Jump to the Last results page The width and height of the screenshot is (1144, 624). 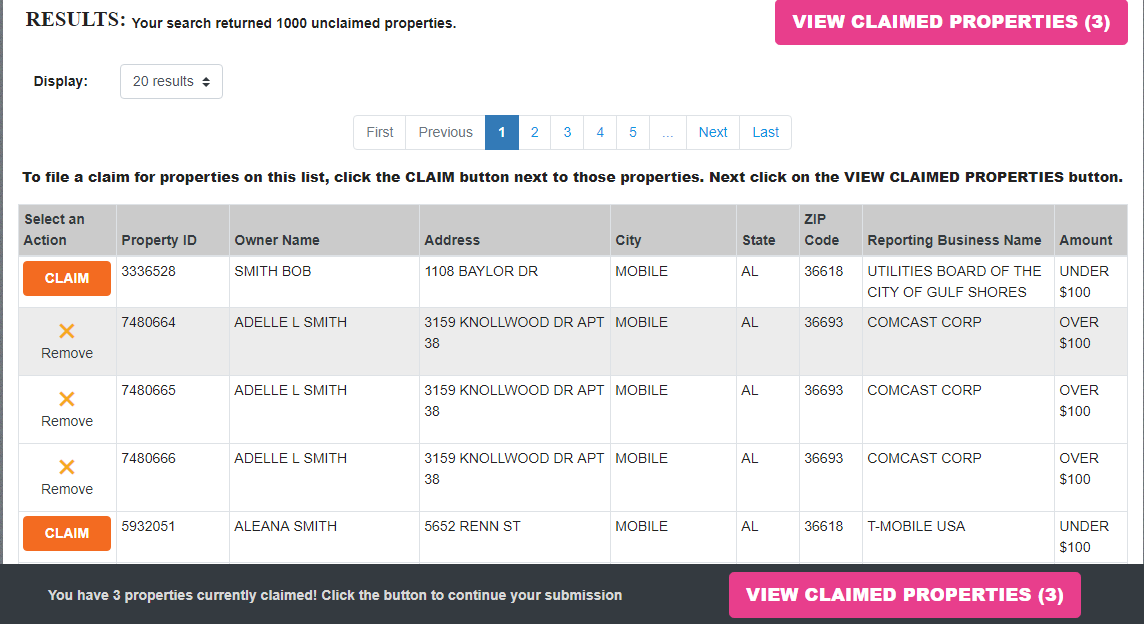pyautogui.click(x=766, y=132)
